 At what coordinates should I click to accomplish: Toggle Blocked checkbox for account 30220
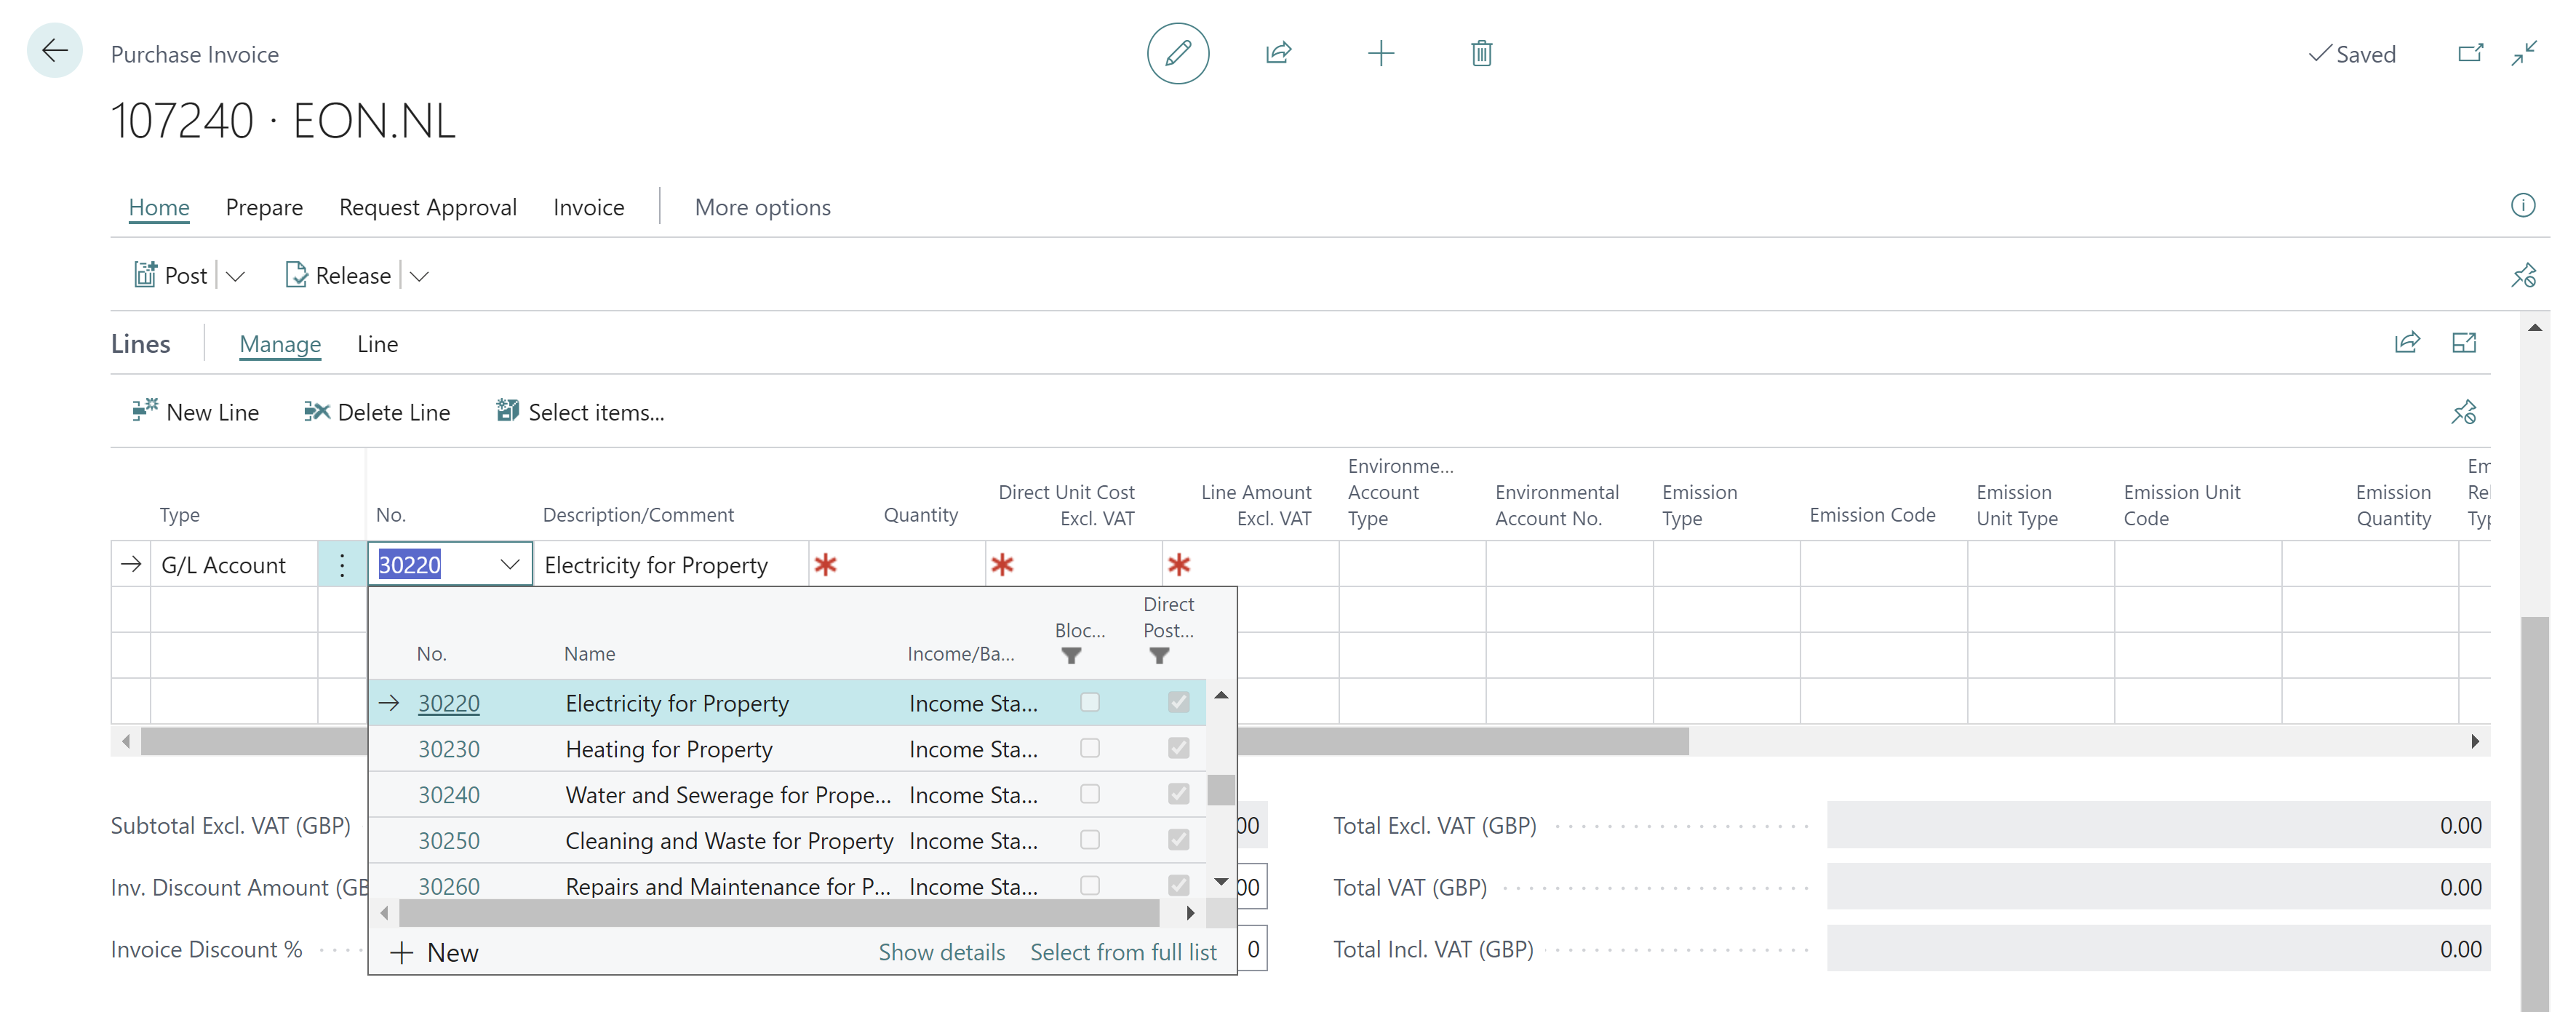1090,703
